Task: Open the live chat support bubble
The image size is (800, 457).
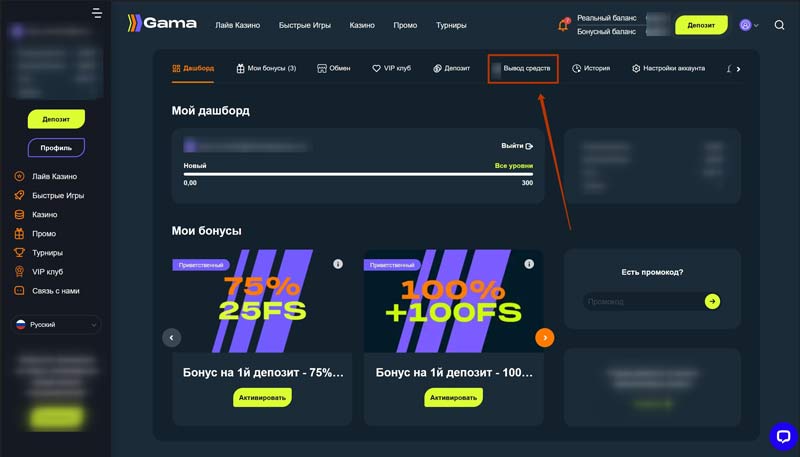Action: coord(782,436)
